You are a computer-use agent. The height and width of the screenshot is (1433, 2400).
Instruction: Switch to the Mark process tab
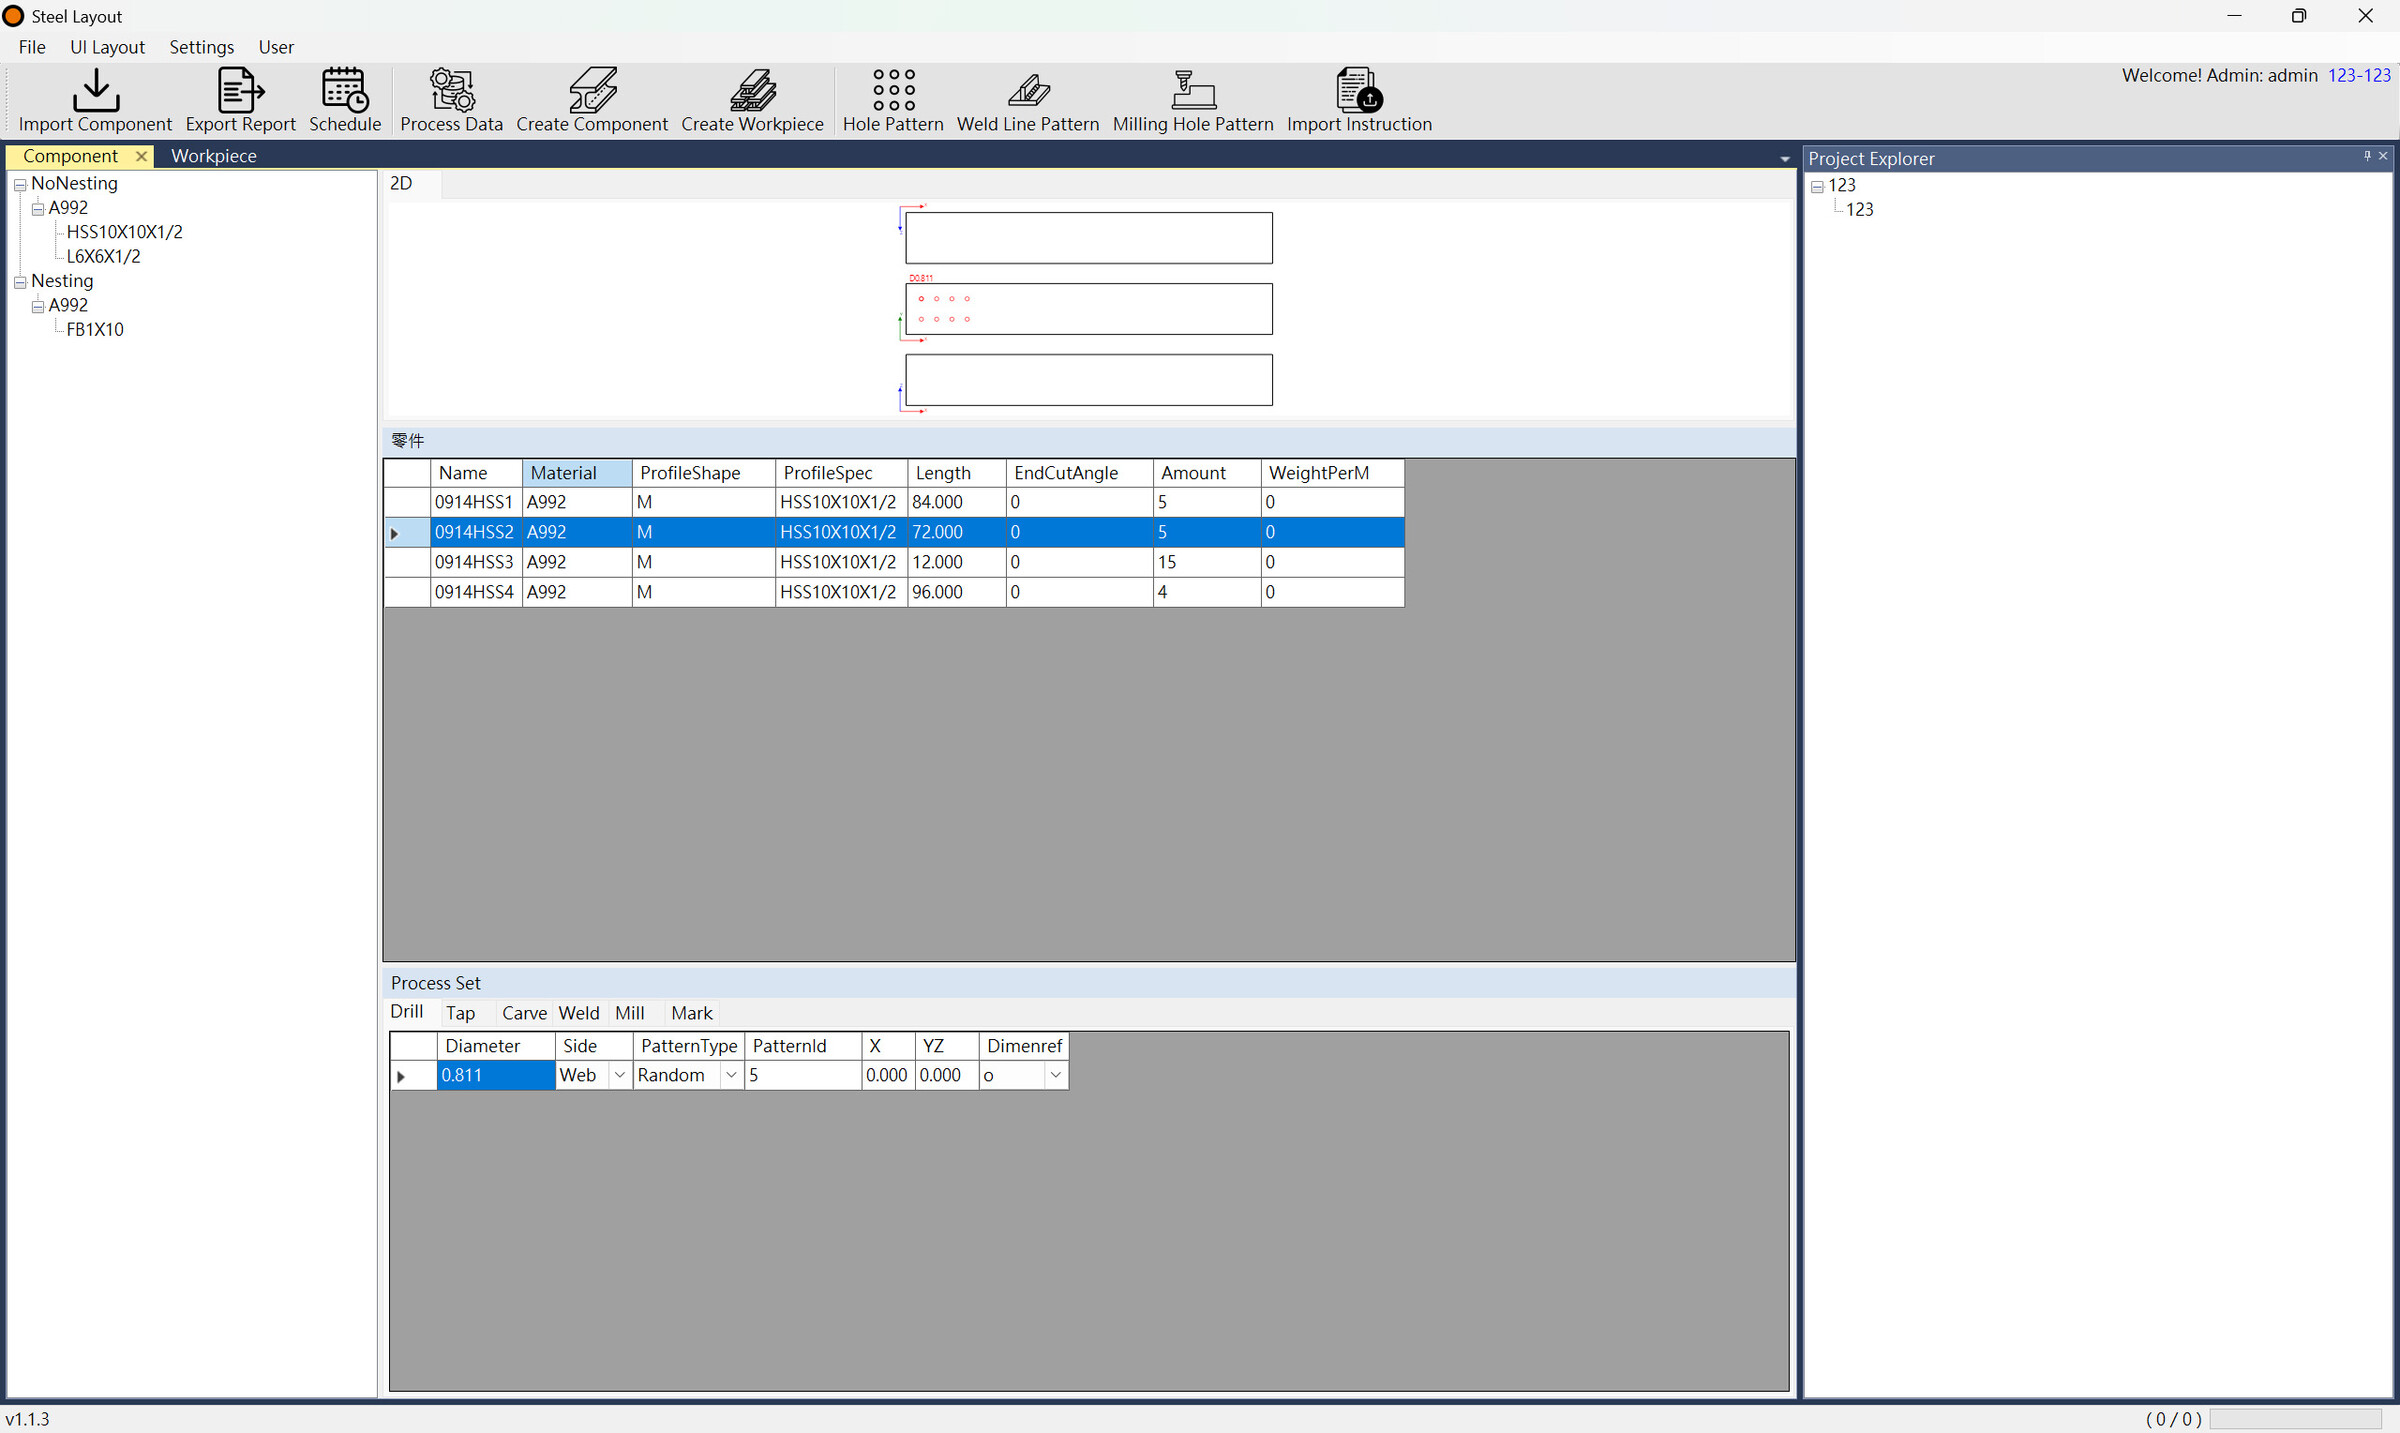pos(692,1013)
